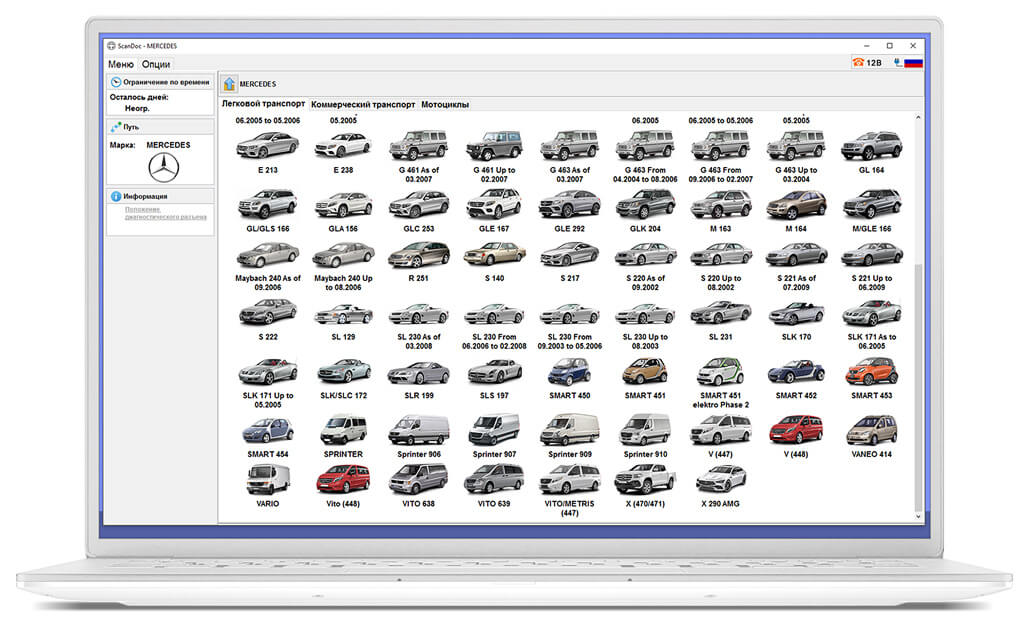Image resolution: width=1024 pixels, height=626 pixels.
Task: Click the 12B phone voltage indicator
Action: coord(867,63)
